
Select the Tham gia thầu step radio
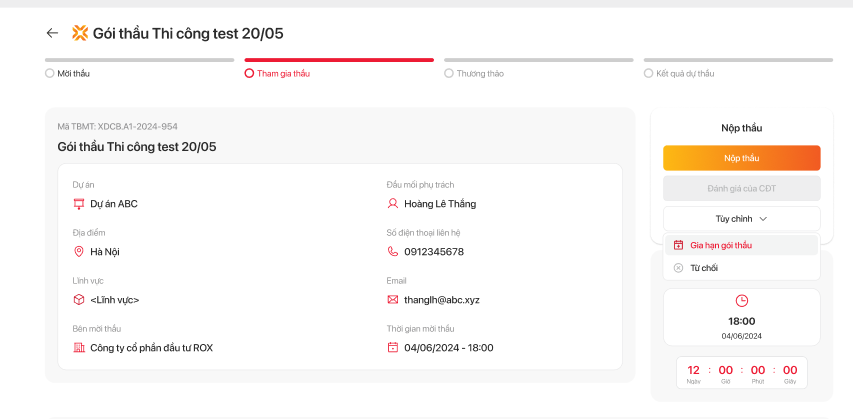[249, 73]
